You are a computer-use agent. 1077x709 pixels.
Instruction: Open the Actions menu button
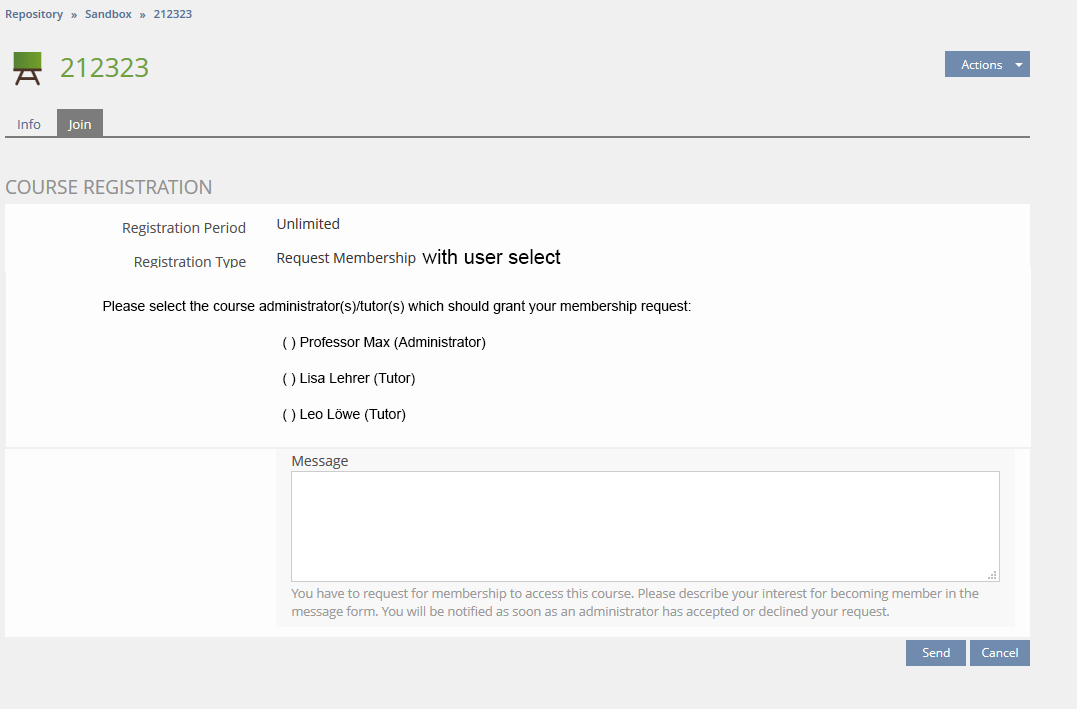[981, 65]
